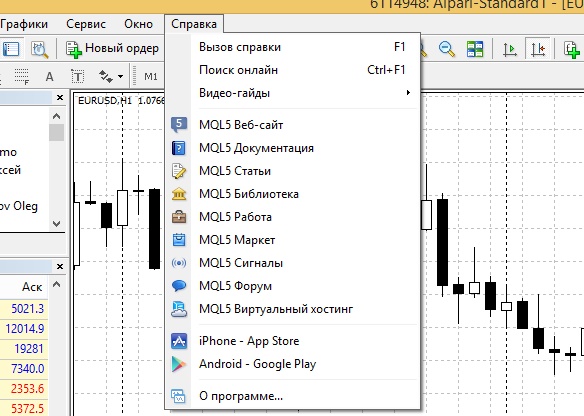
Task: Click the virtual hosting cloud icon
Action: (x=179, y=309)
